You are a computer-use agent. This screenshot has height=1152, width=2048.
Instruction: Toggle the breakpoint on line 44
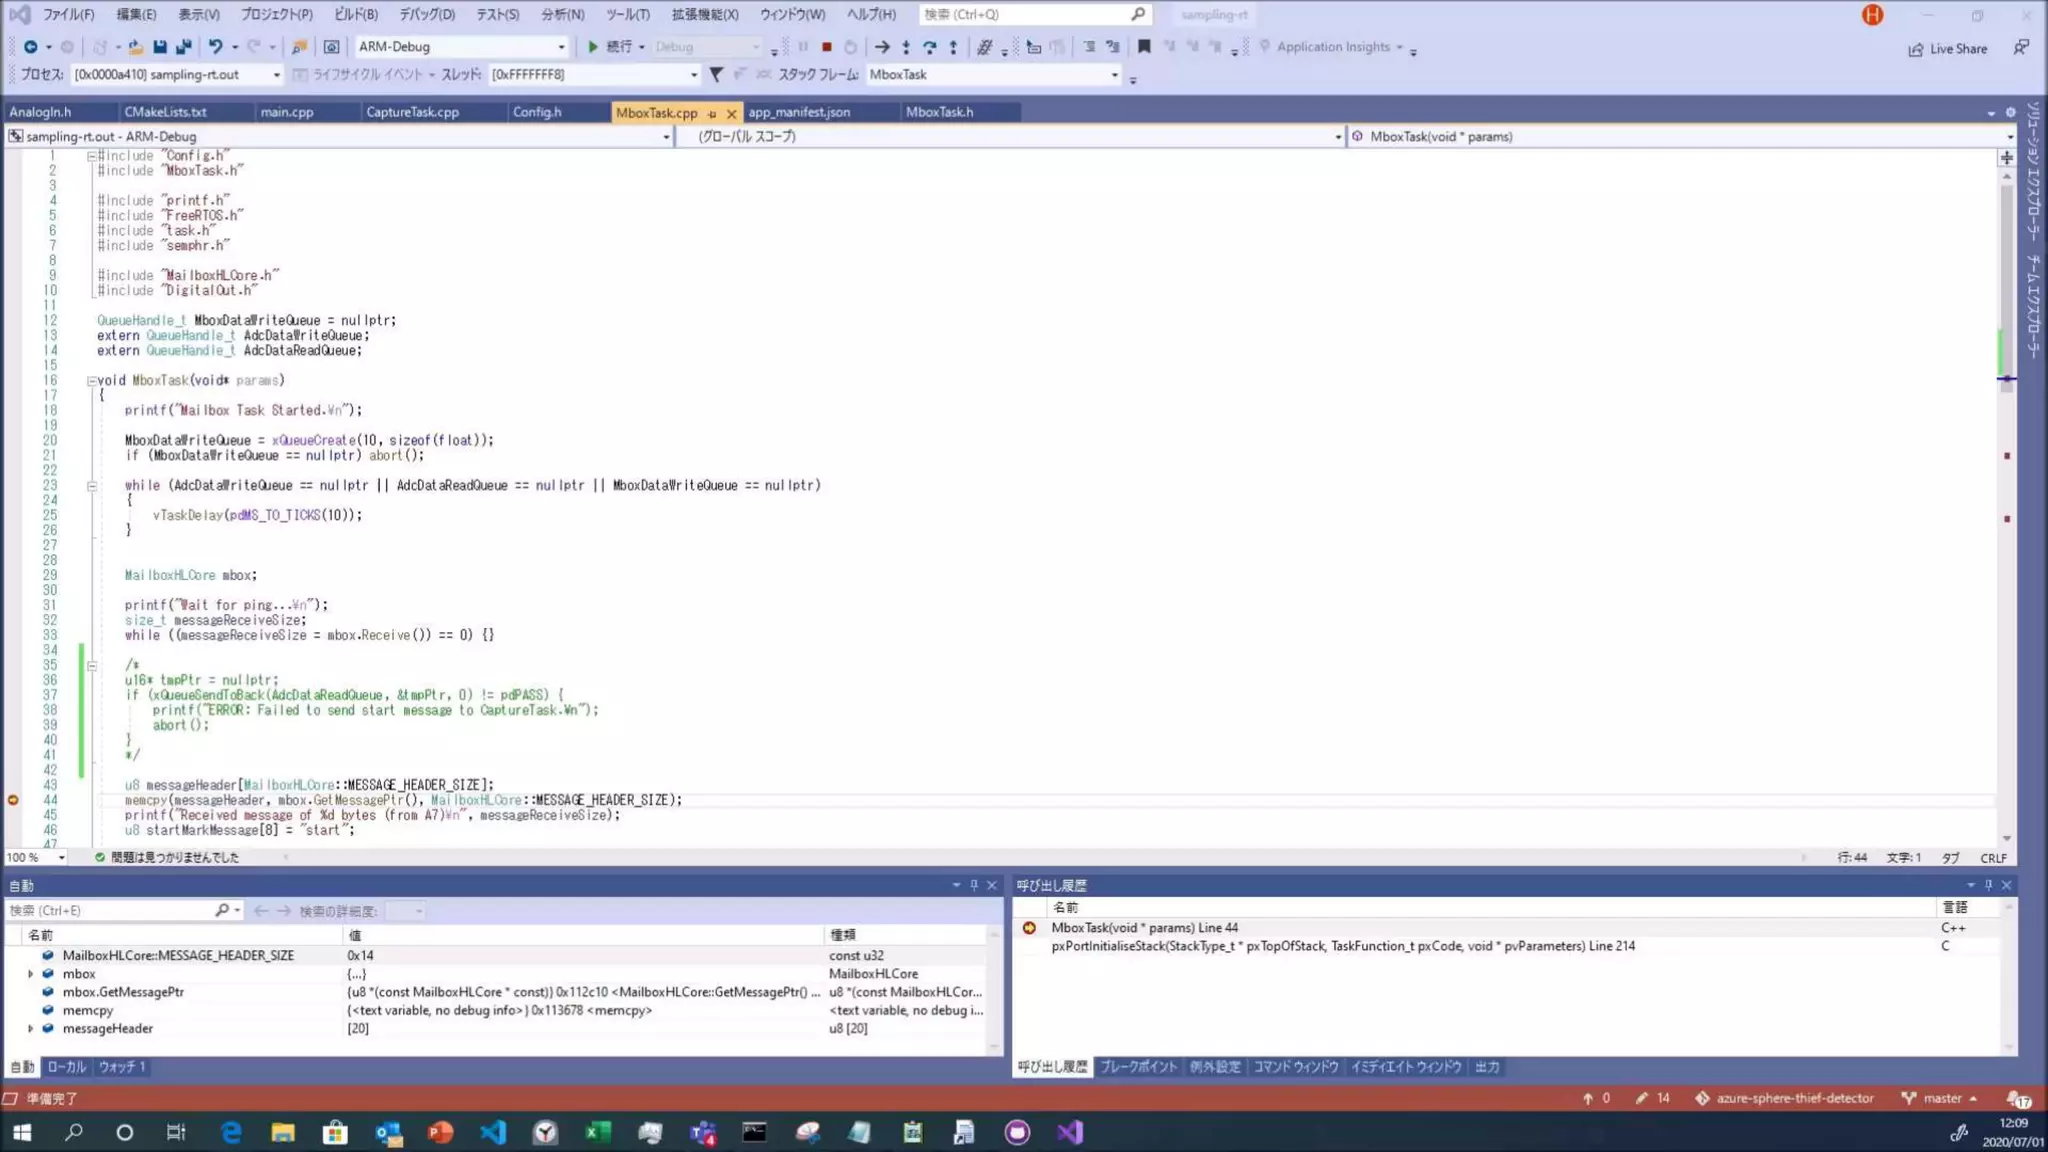[x=13, y=800]
